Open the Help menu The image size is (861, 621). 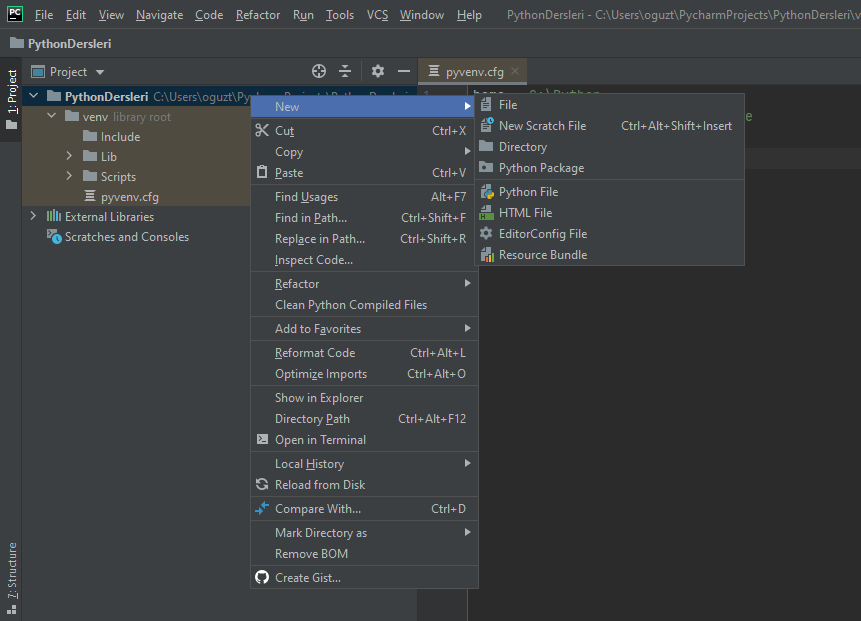point(469,15)
